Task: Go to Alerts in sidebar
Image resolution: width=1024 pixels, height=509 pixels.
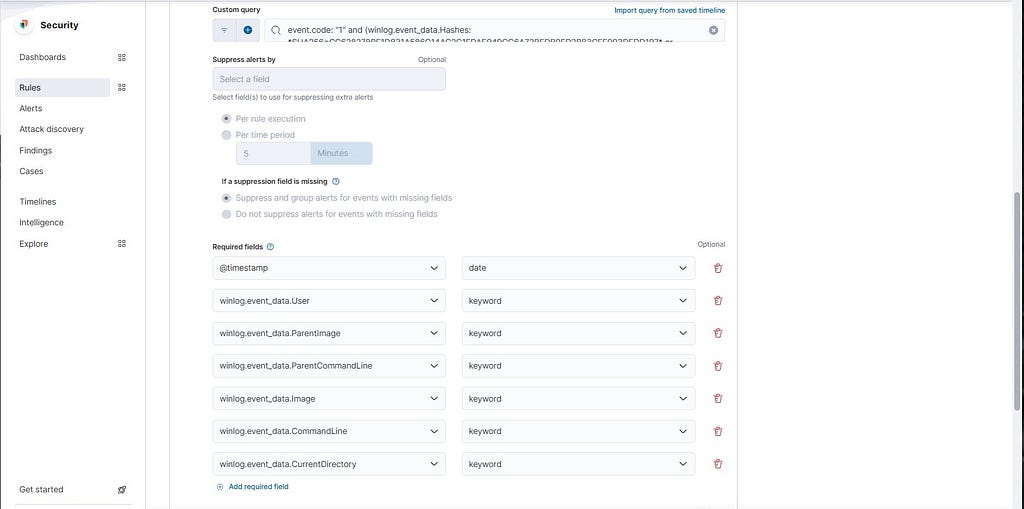Action: tap(31, 108)
